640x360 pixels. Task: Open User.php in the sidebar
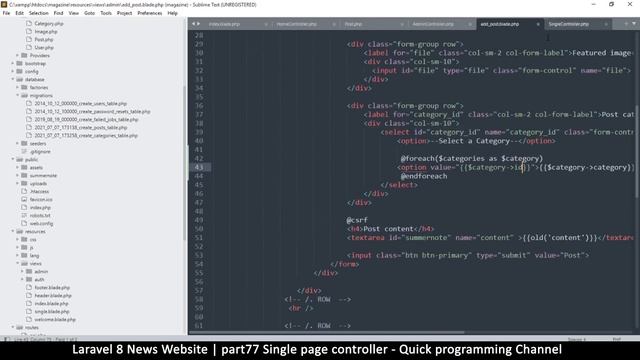coord(44,47)
